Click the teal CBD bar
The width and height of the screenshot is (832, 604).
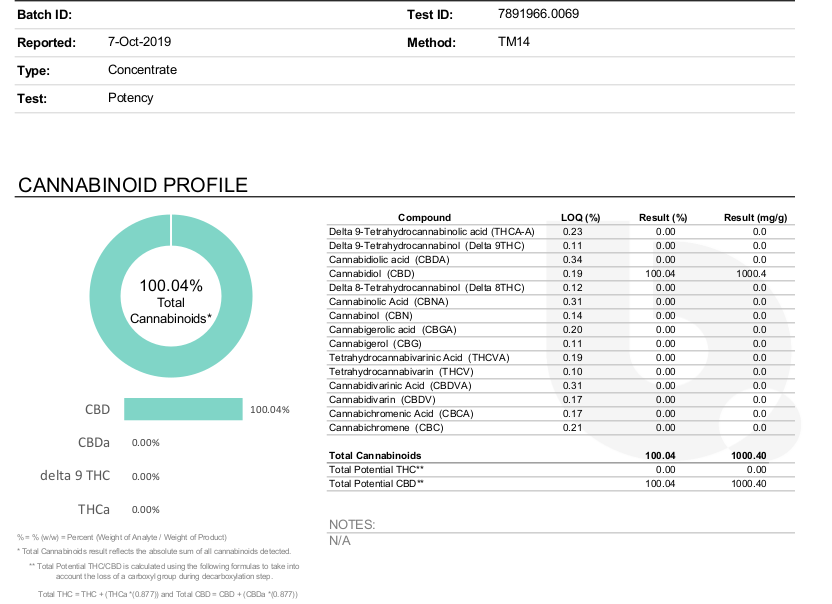click(183, 409)
